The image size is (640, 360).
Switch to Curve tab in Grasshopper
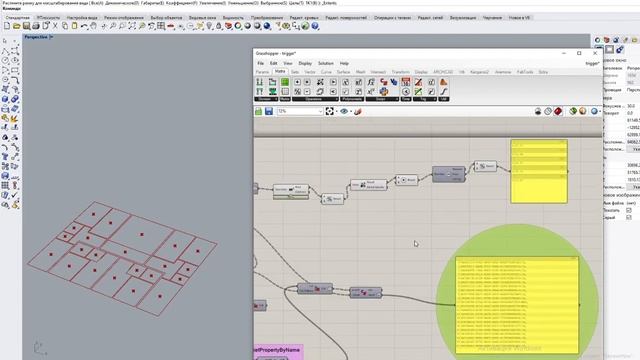(326, 72)
